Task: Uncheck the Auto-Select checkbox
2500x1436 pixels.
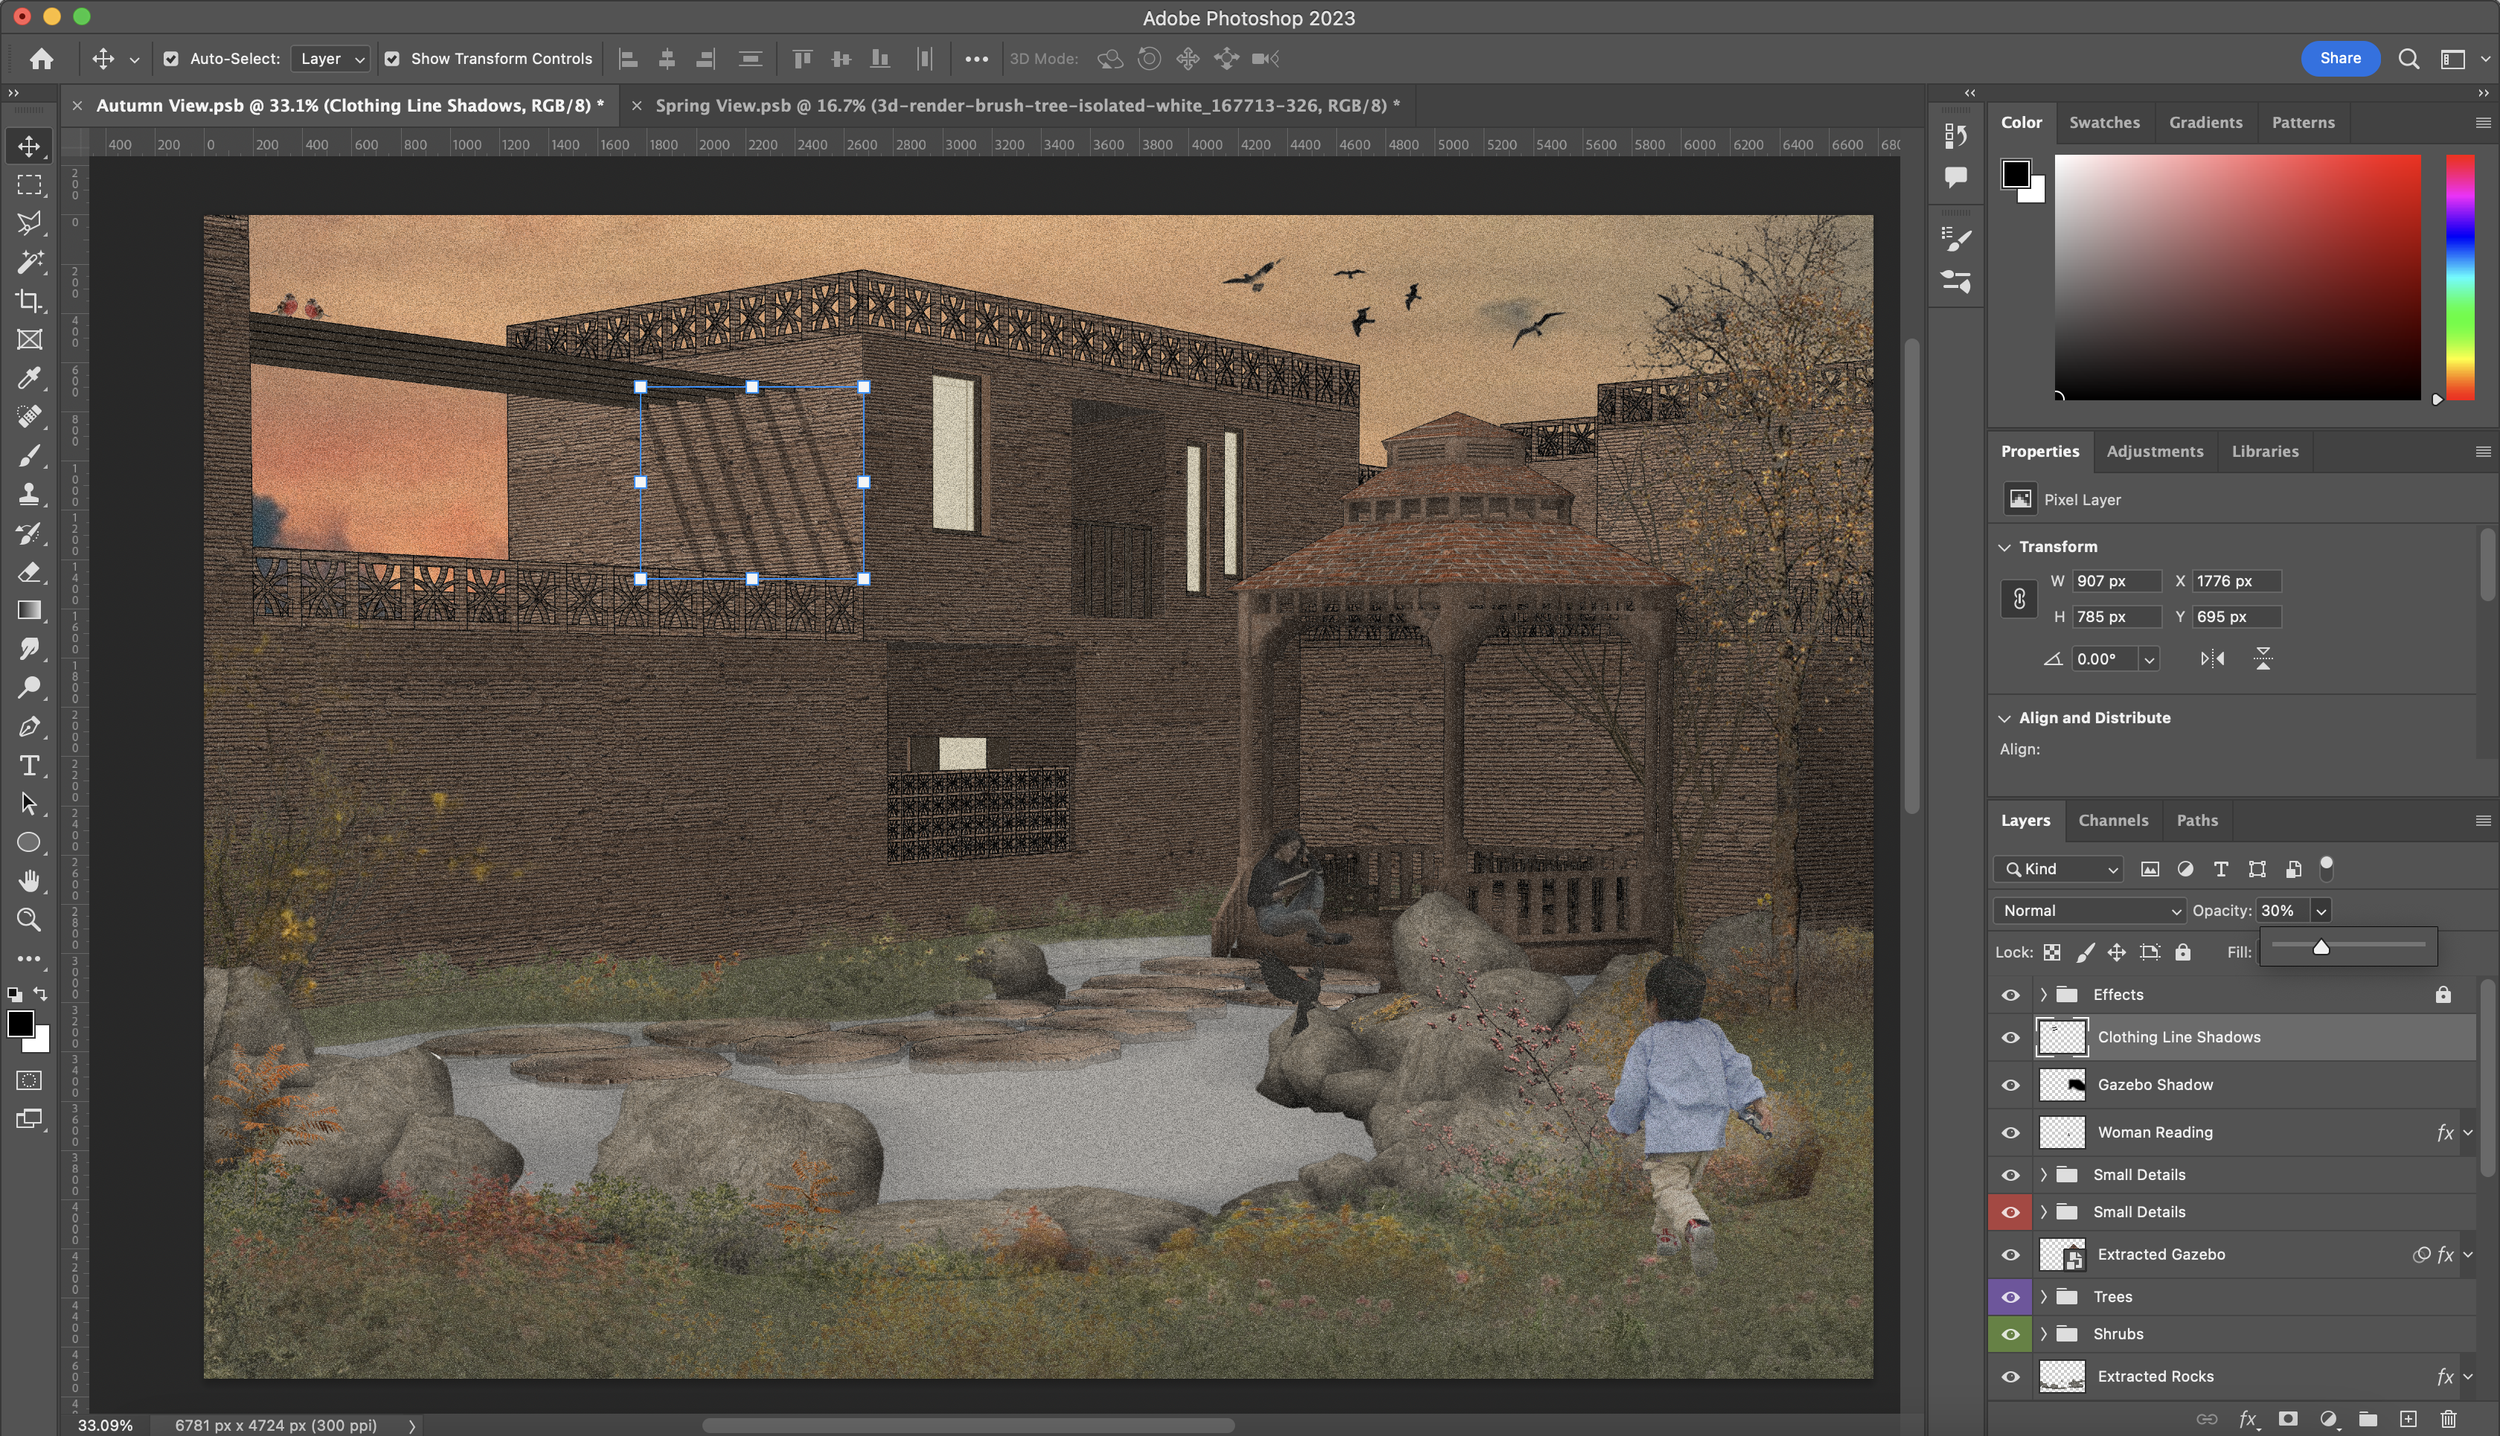Action: (171, 59)
